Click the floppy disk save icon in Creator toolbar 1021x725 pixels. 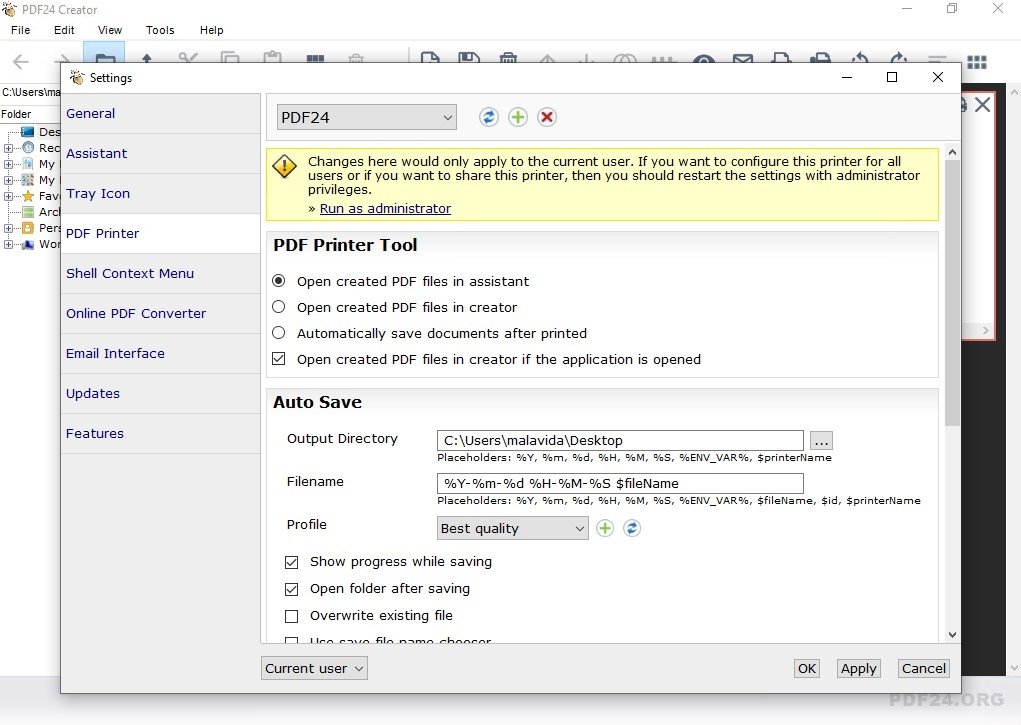point(469,57)
